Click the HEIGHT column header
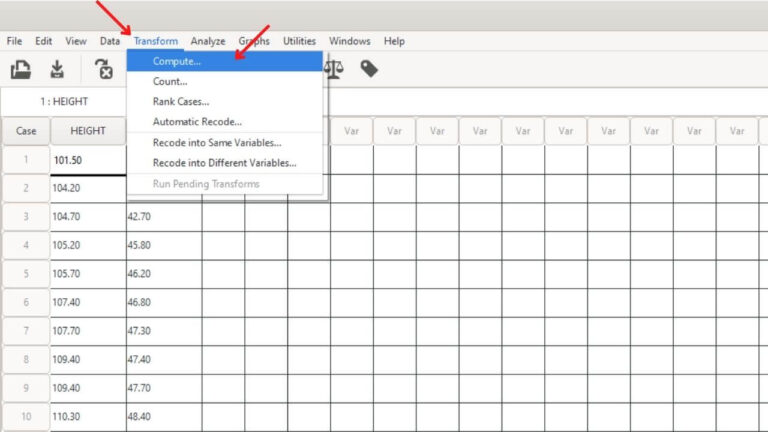Screen dimensions: 768x432 click(x=88, y=131)
